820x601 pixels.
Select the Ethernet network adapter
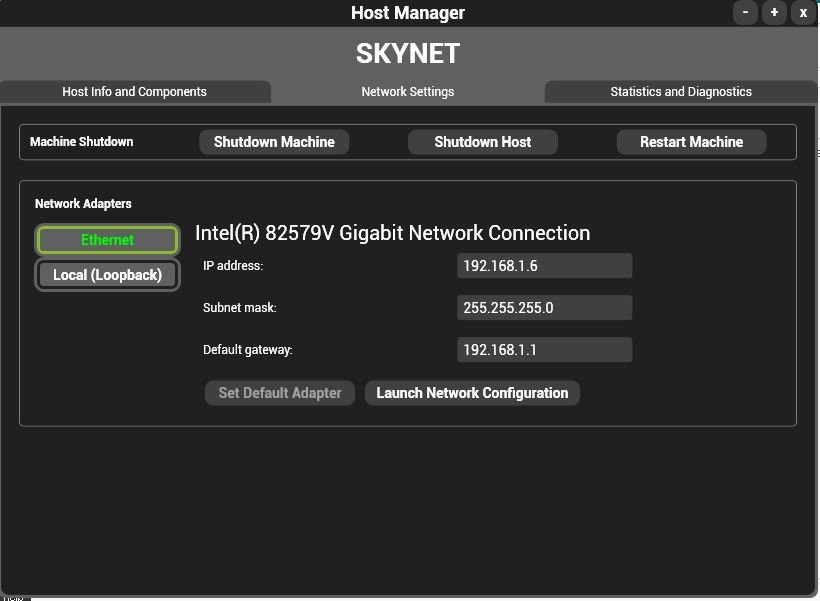click(x=107, y=239)
